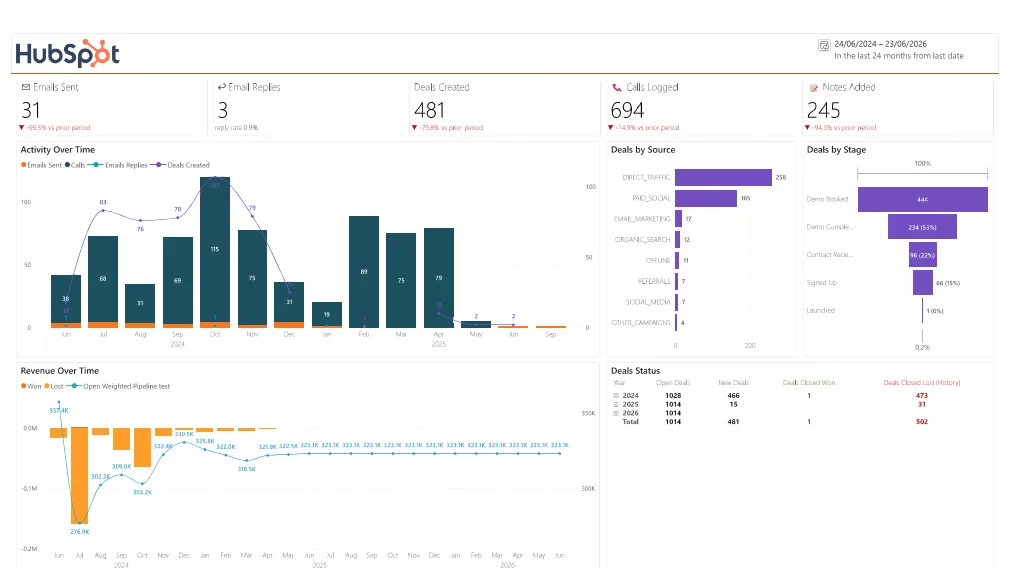Toggle Deals Created legend item
The width and height of the screenshot is (1011, 568).
(x=181, y=165)
